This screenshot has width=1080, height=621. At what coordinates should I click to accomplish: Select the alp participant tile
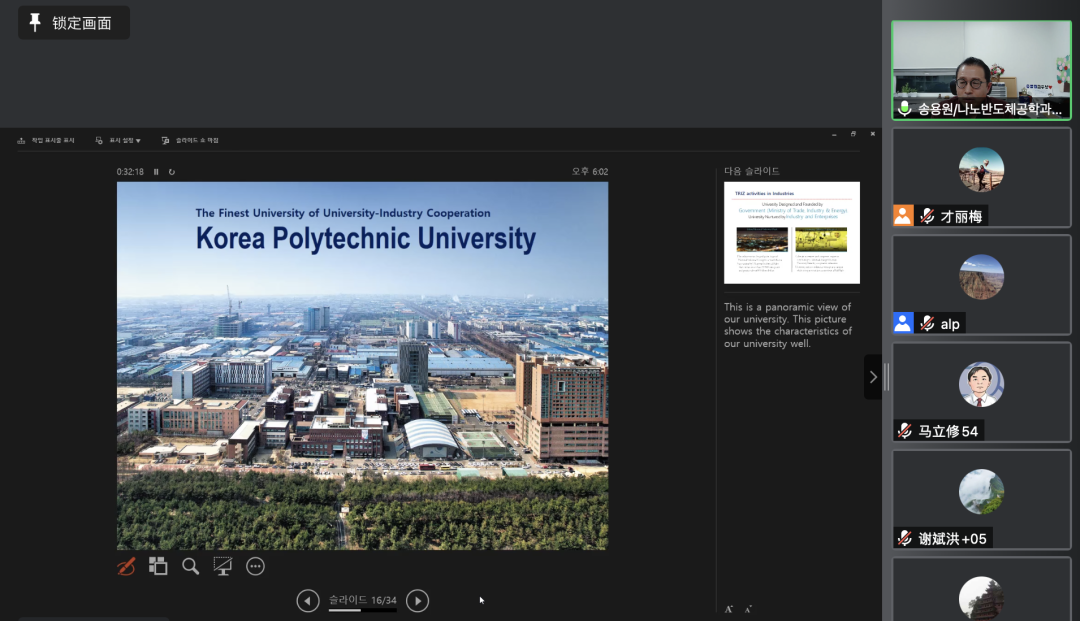click(x=980, y=285)
